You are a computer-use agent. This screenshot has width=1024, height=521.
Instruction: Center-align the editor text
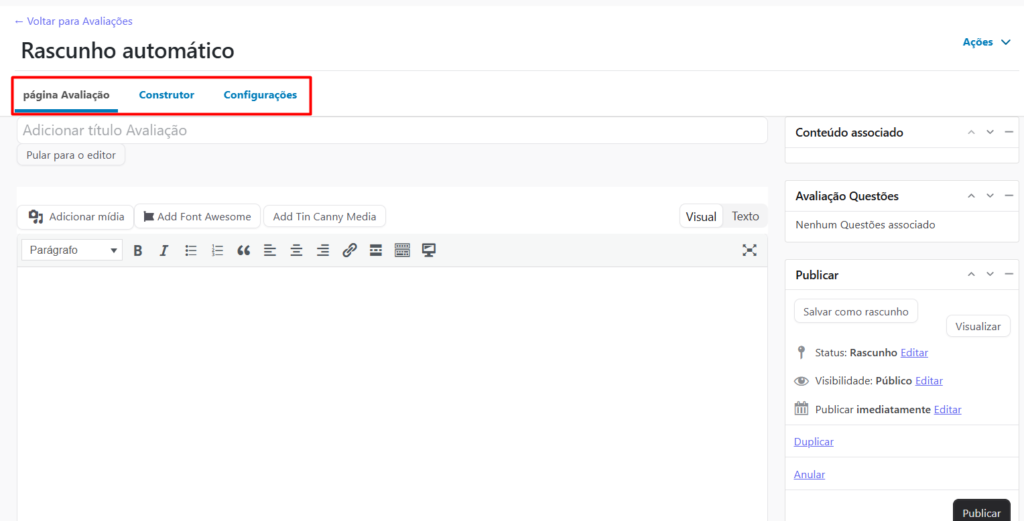pyautogui.click(x=296, y=250)
